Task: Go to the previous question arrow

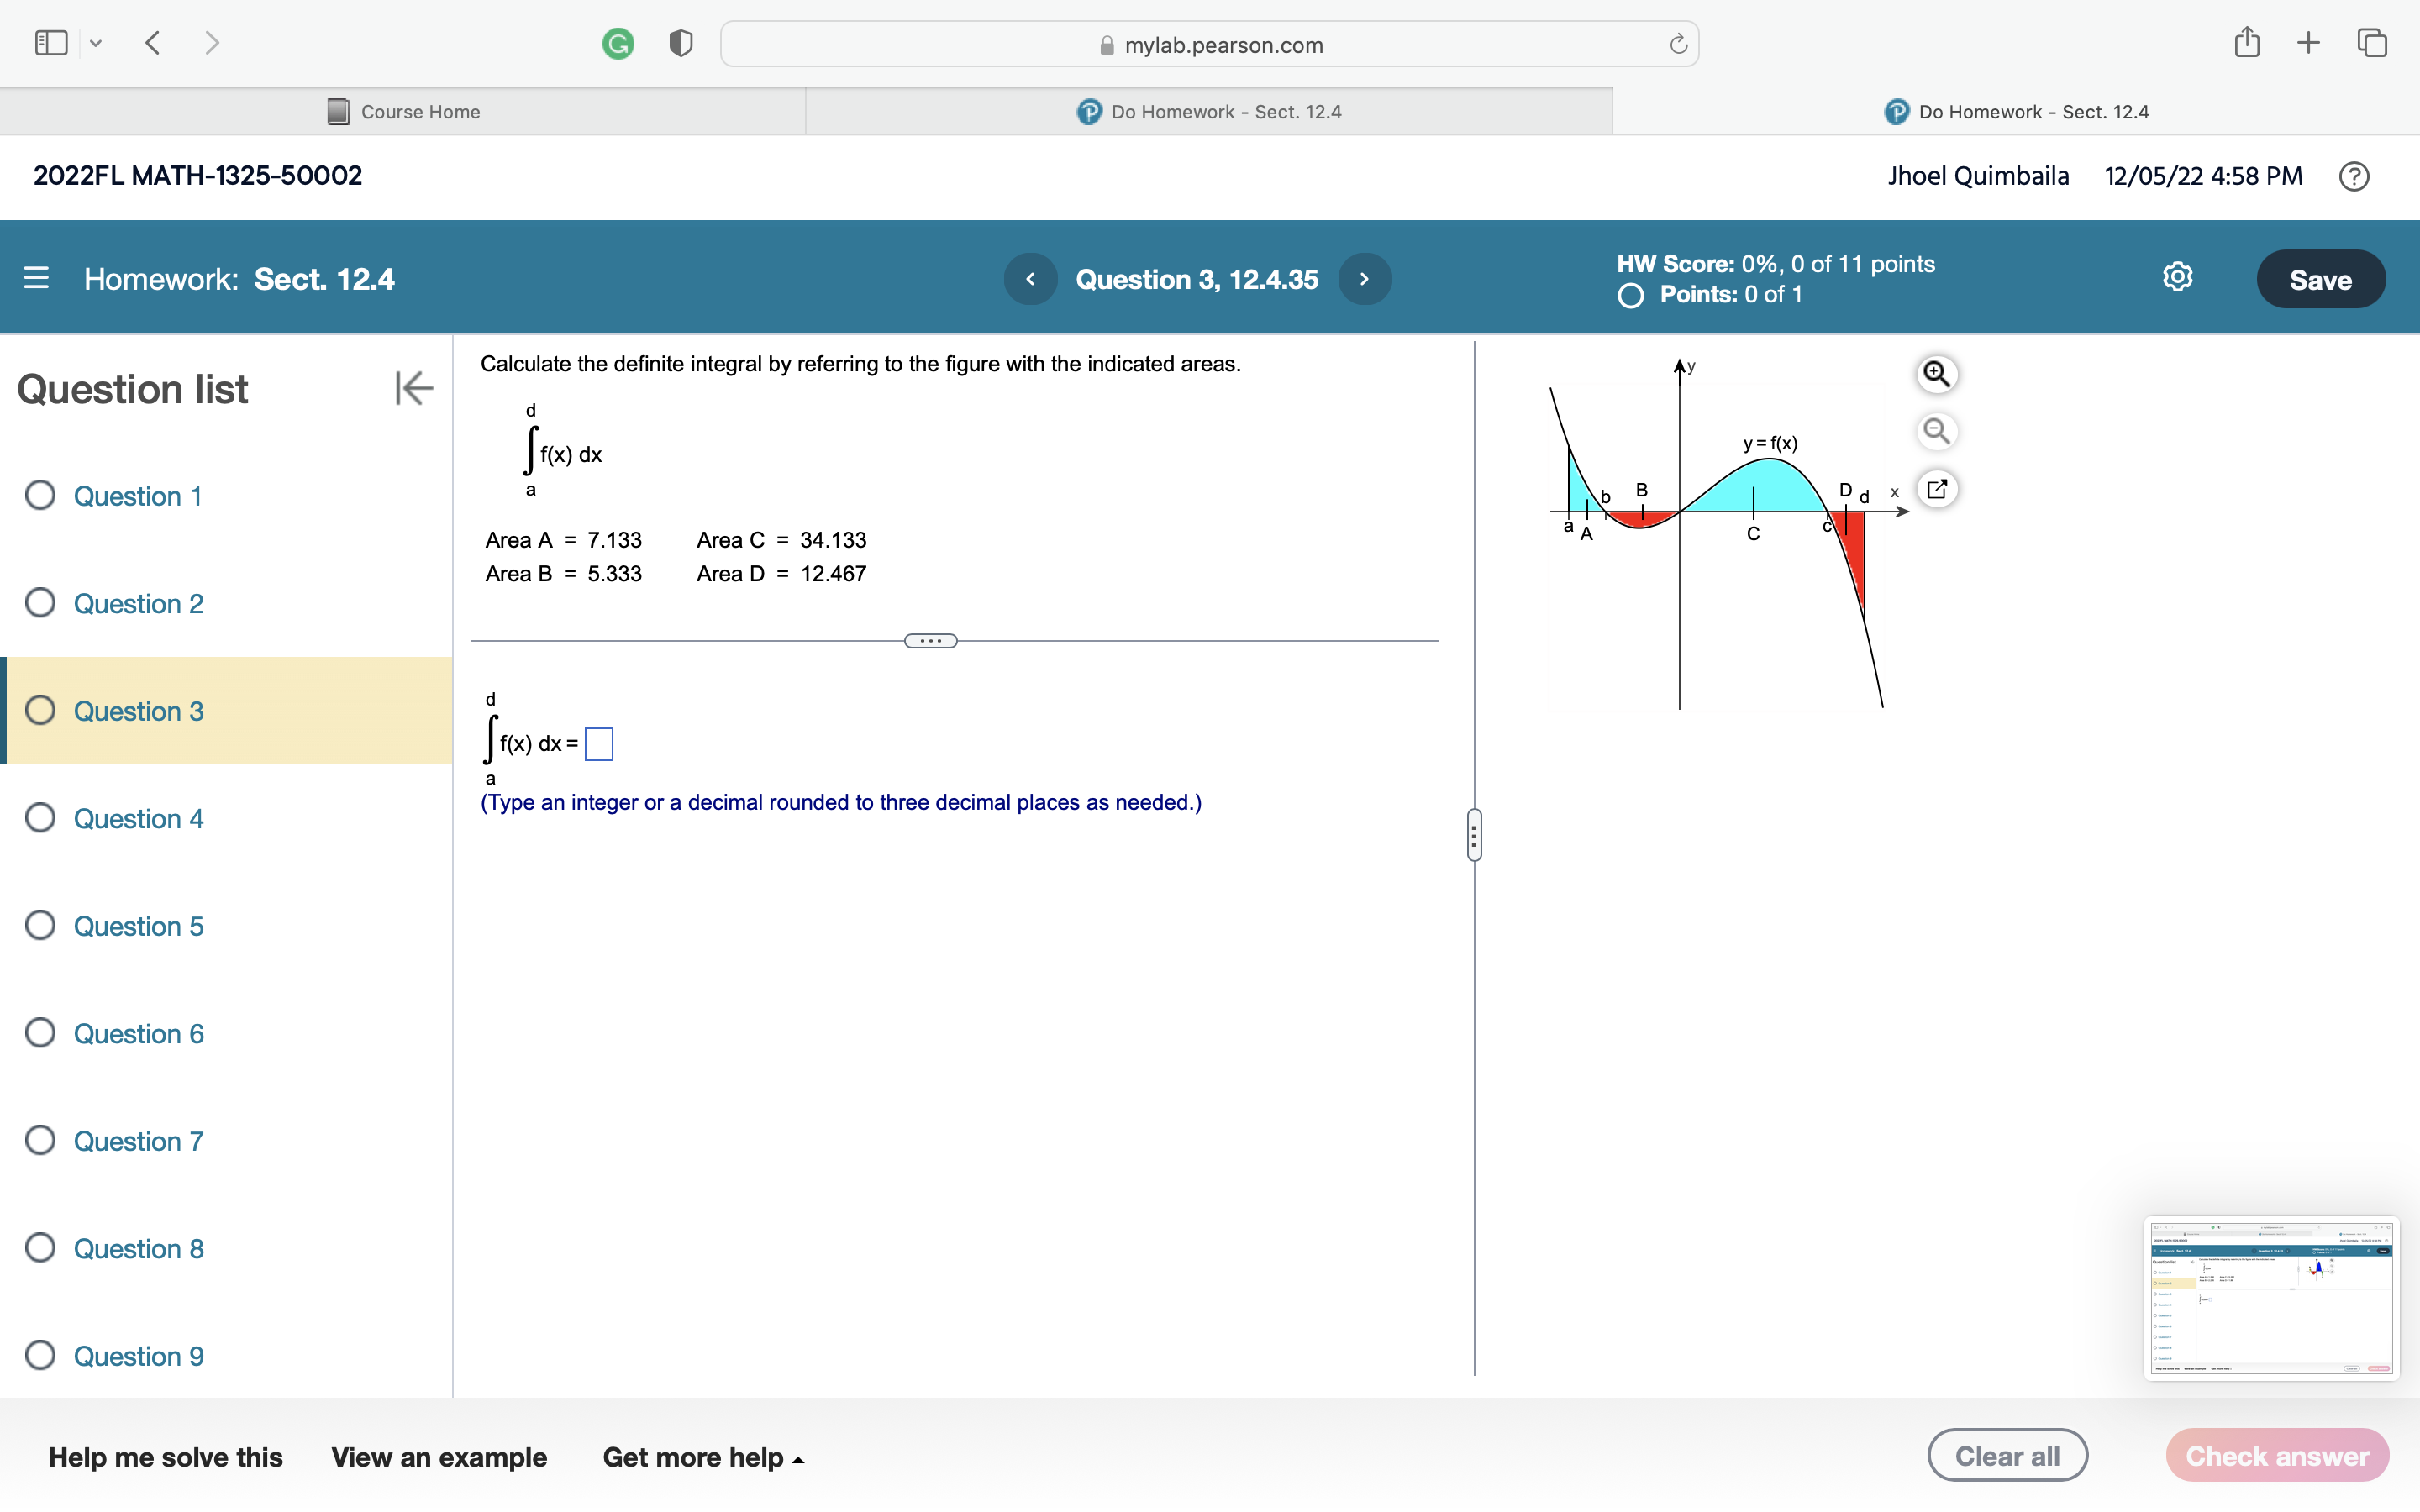Action: tap(1030, 279)
